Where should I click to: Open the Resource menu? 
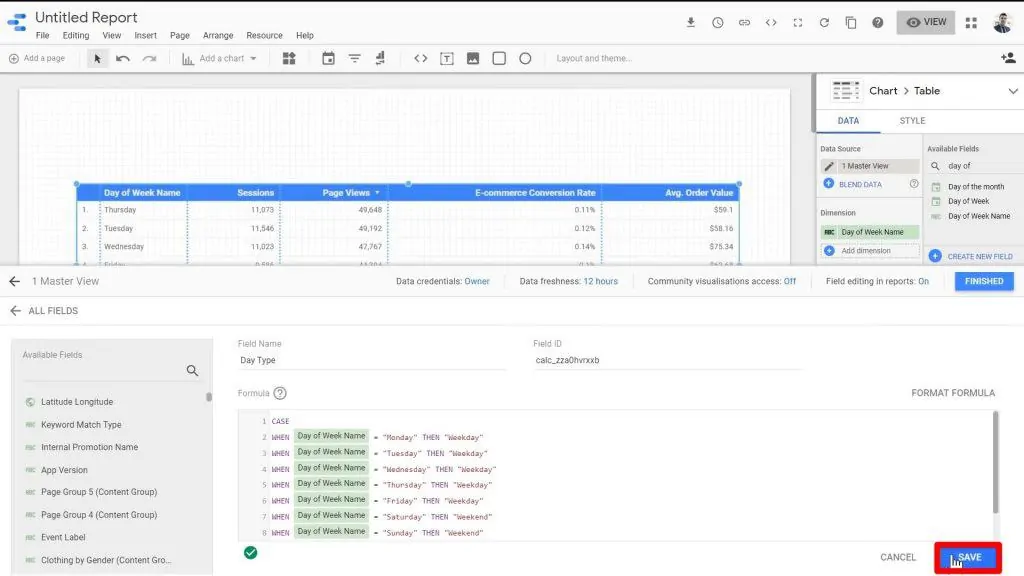coord(264,34)
